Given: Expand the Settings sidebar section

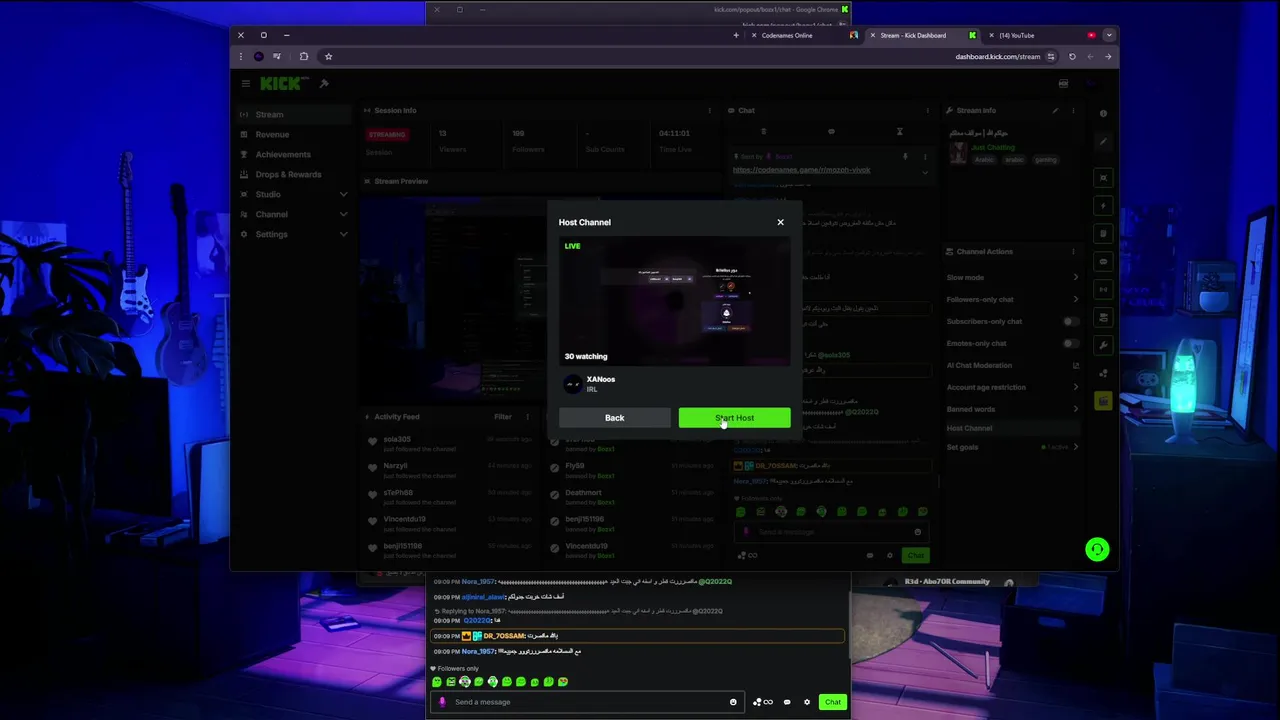Looking at the screenshot, I should pyautogui.click(x=293, y=234).
